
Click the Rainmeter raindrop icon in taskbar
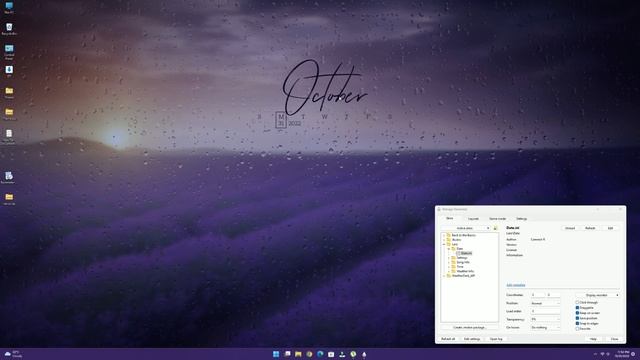click(x=364, y=354)
